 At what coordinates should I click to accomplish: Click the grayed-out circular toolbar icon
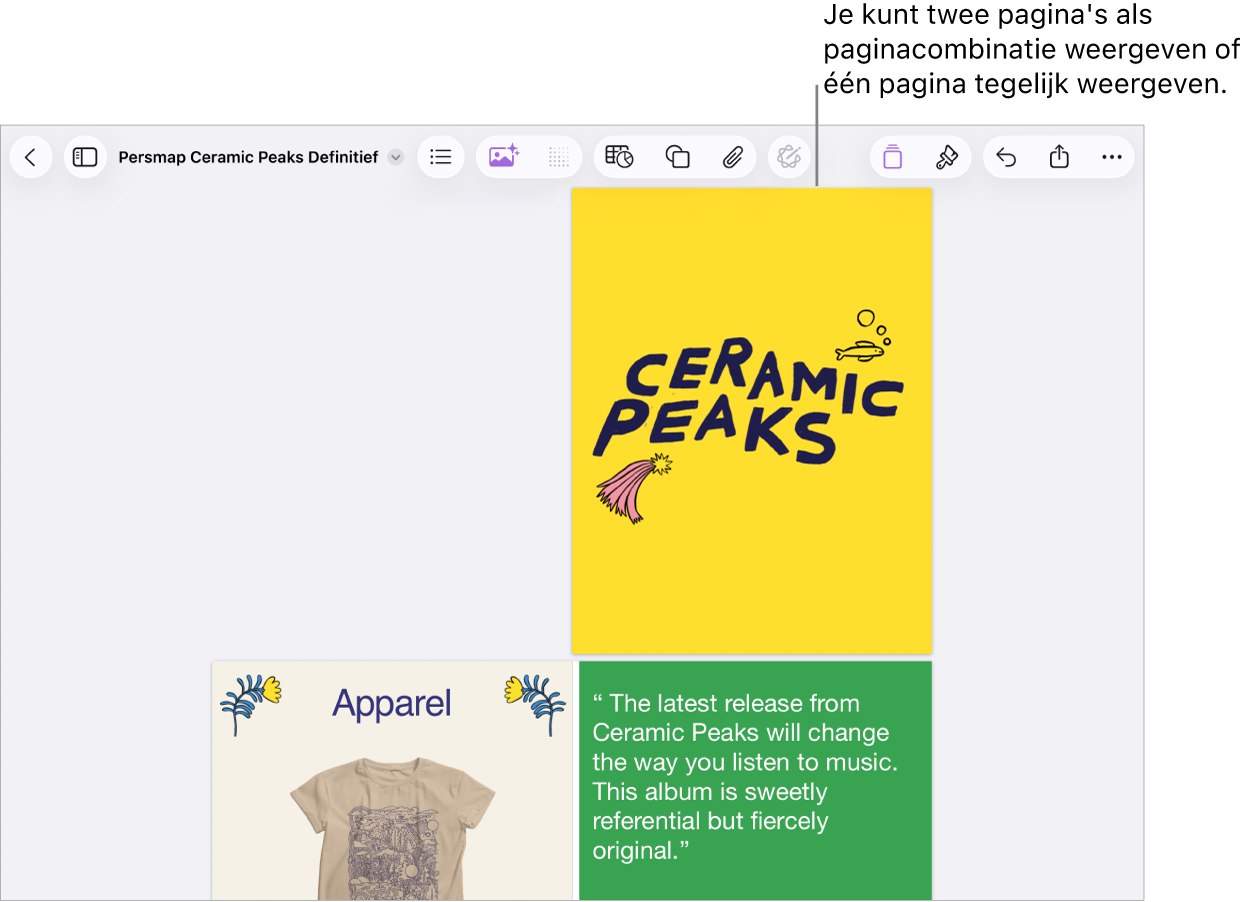click(789, 157)
